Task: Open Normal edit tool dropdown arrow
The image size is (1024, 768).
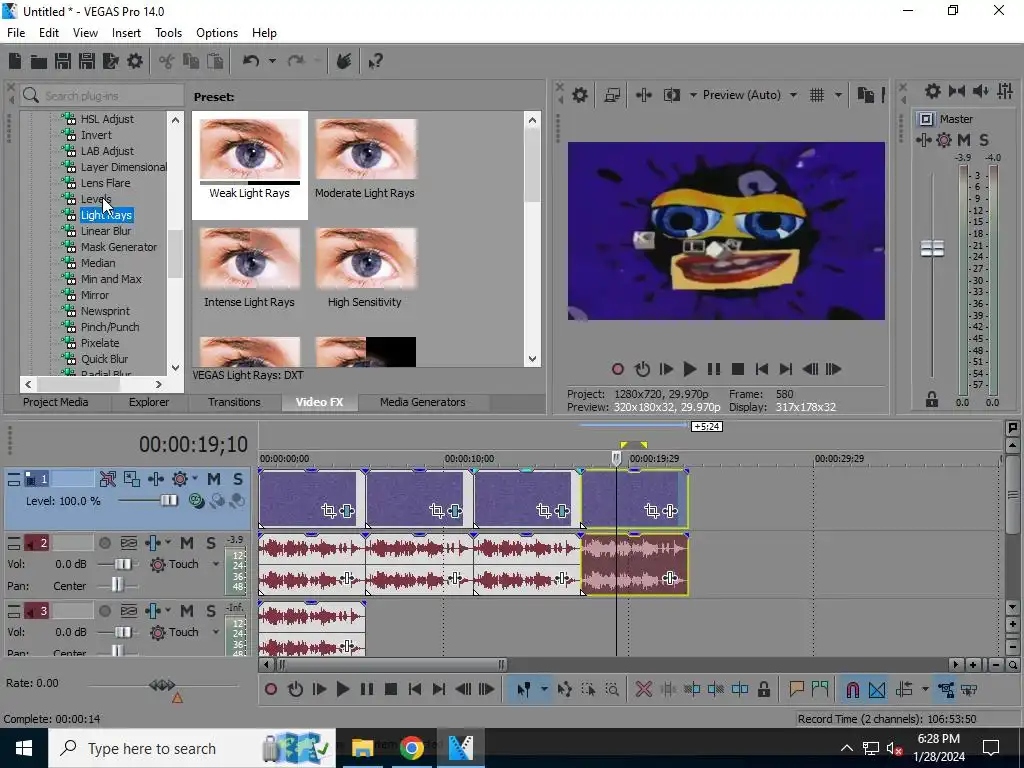Action: (x=543, y=690)
